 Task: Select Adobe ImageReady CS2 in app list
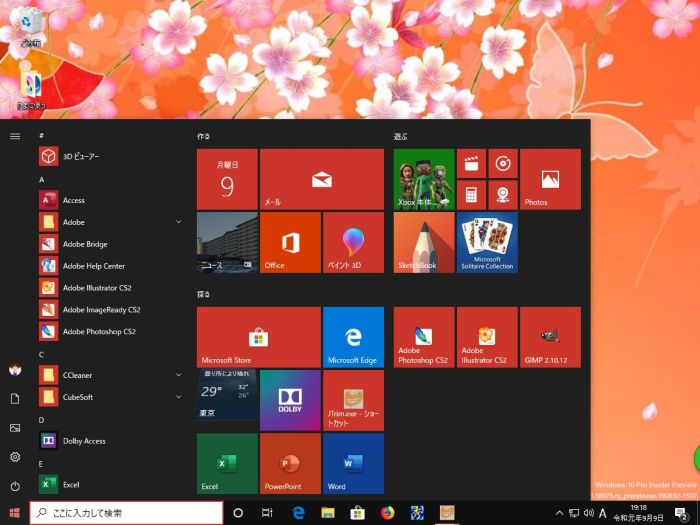(100, 310)
